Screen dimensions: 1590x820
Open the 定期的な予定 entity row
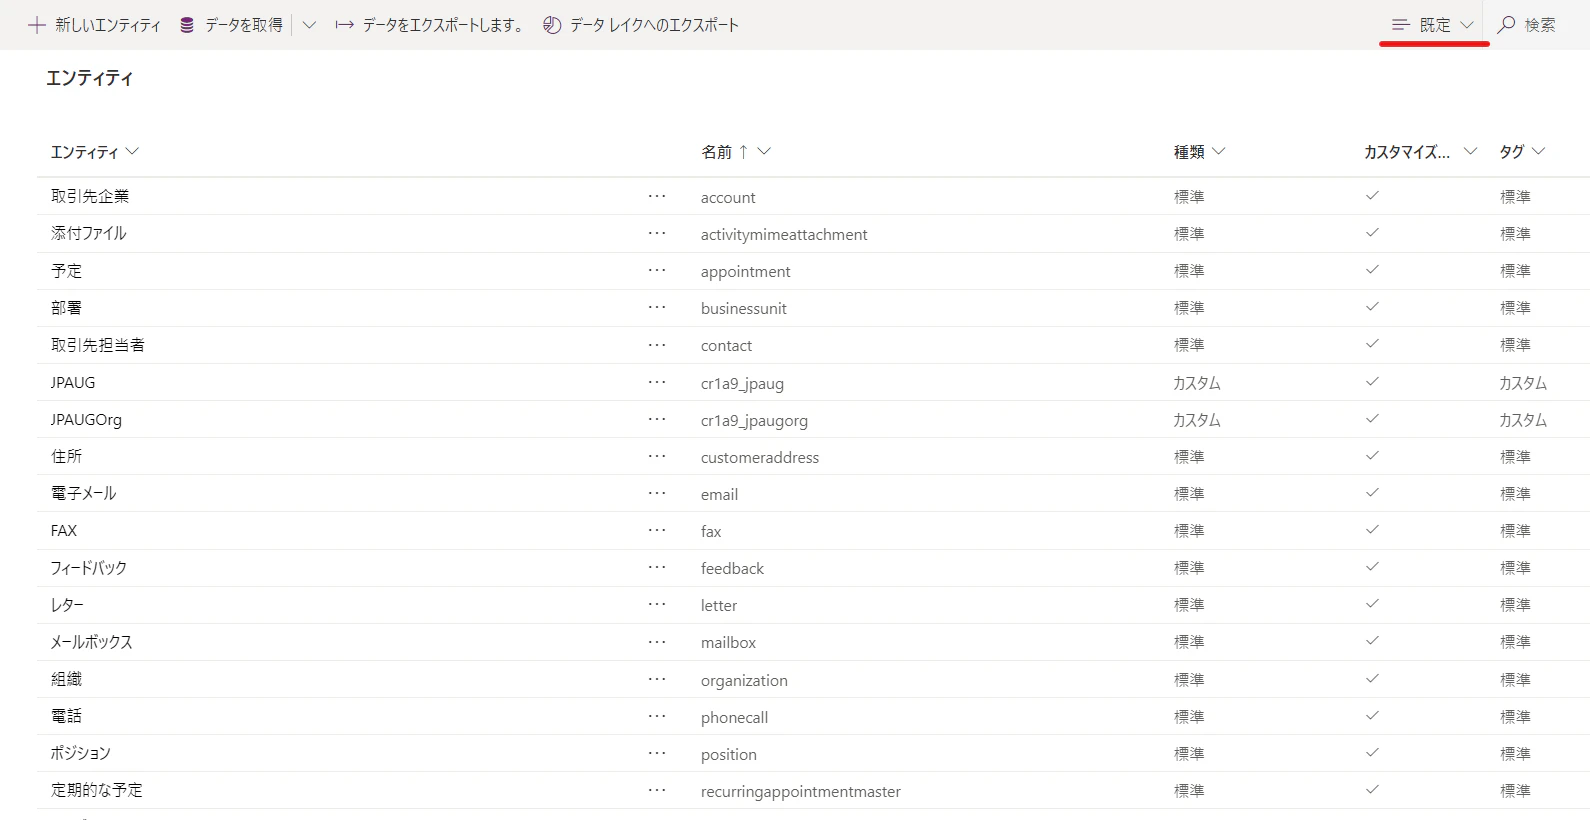tap(813, 790)
